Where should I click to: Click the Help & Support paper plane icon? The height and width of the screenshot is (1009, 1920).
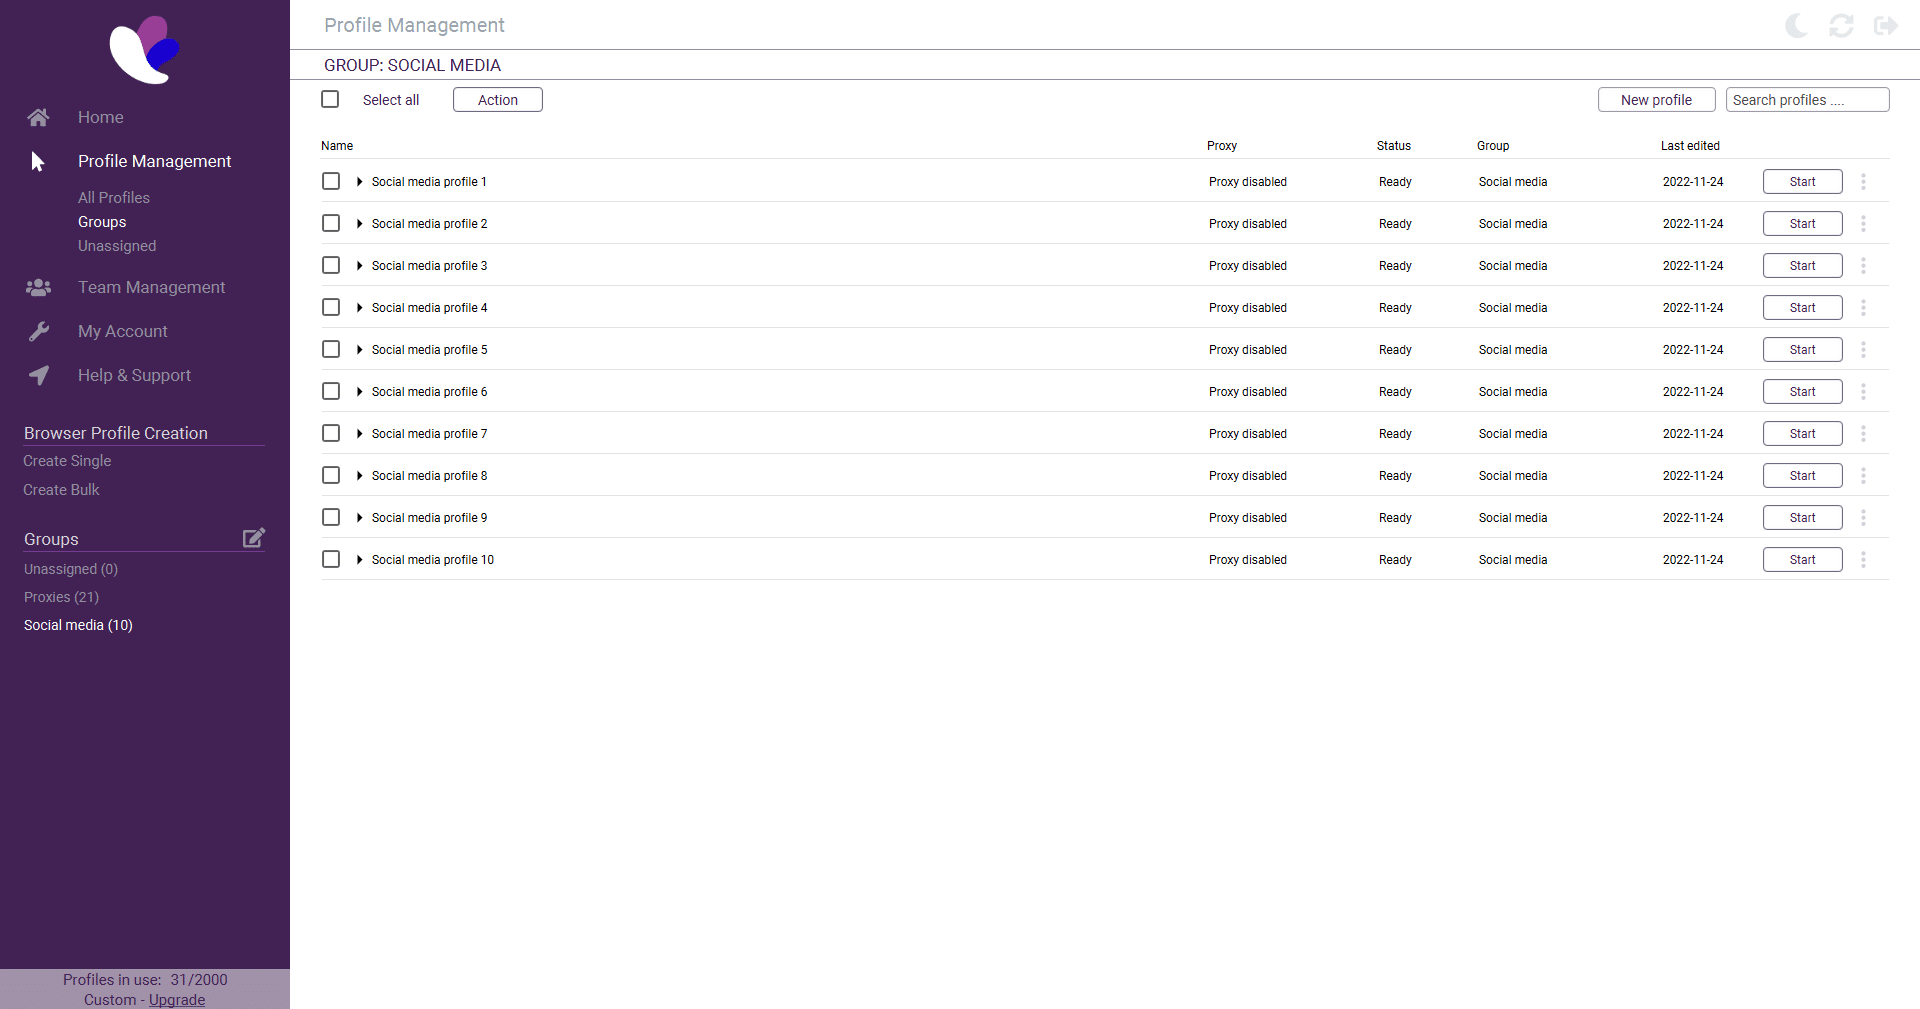pos(38,375)
